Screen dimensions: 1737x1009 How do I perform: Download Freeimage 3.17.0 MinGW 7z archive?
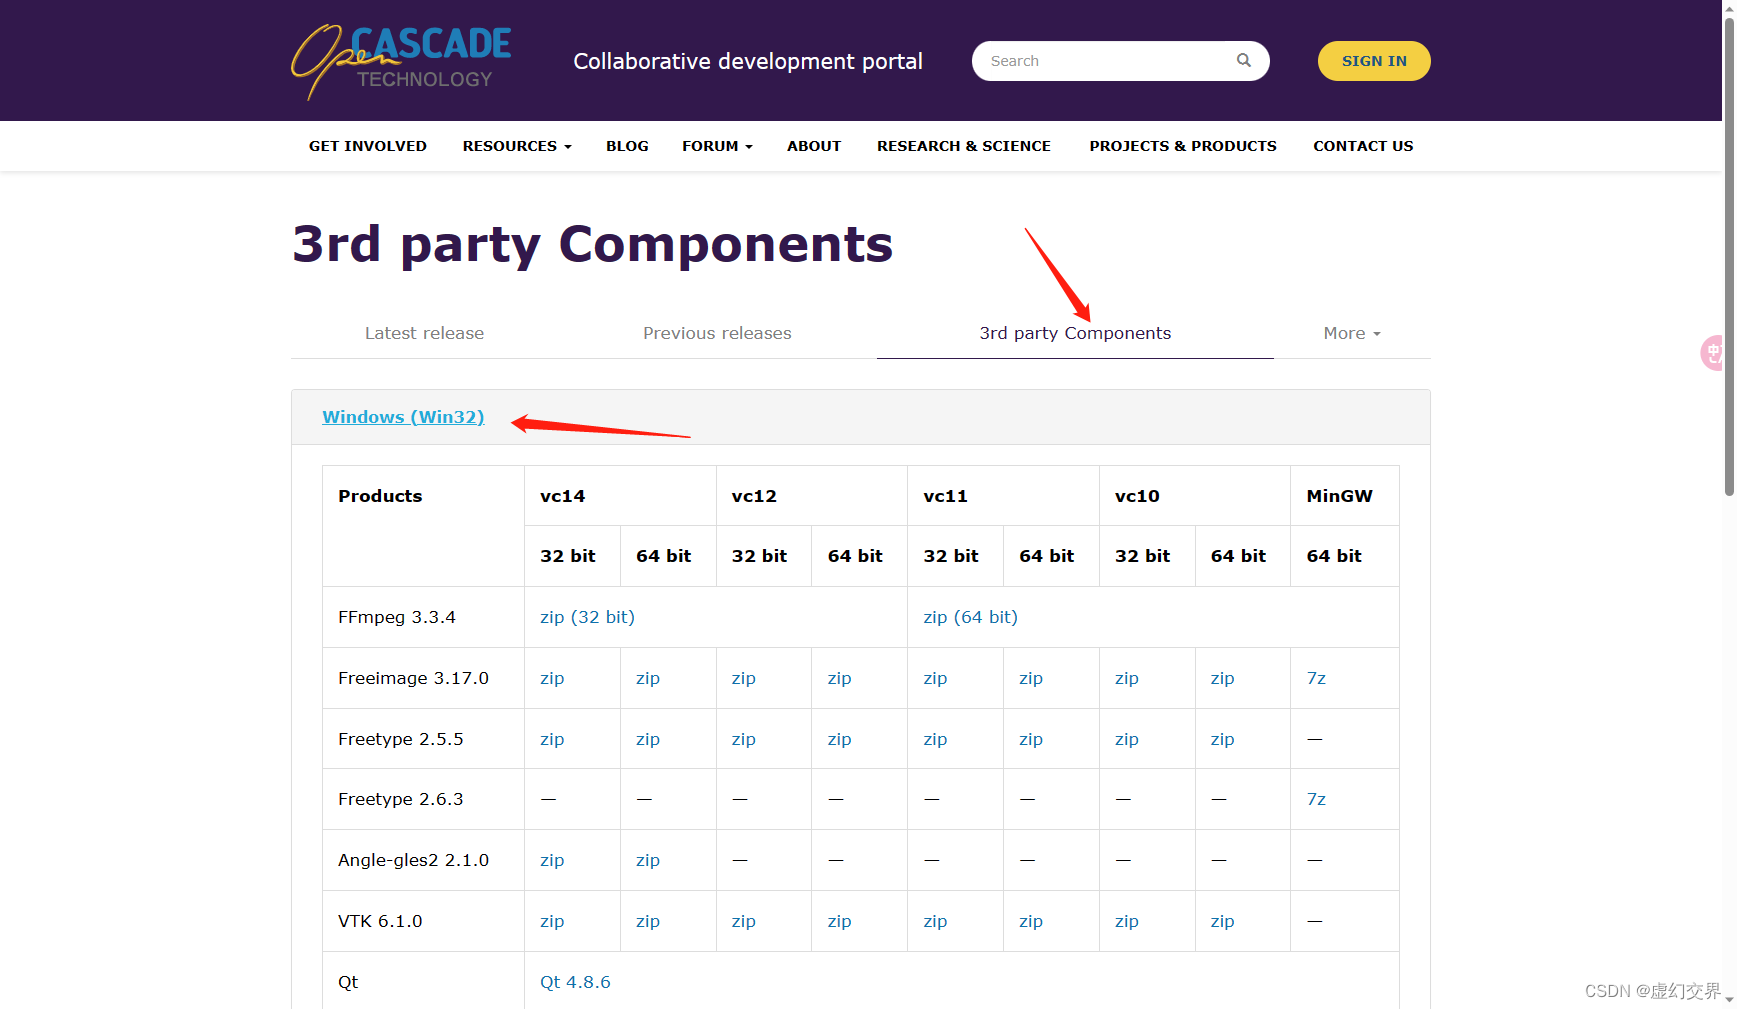(1316, 678)
